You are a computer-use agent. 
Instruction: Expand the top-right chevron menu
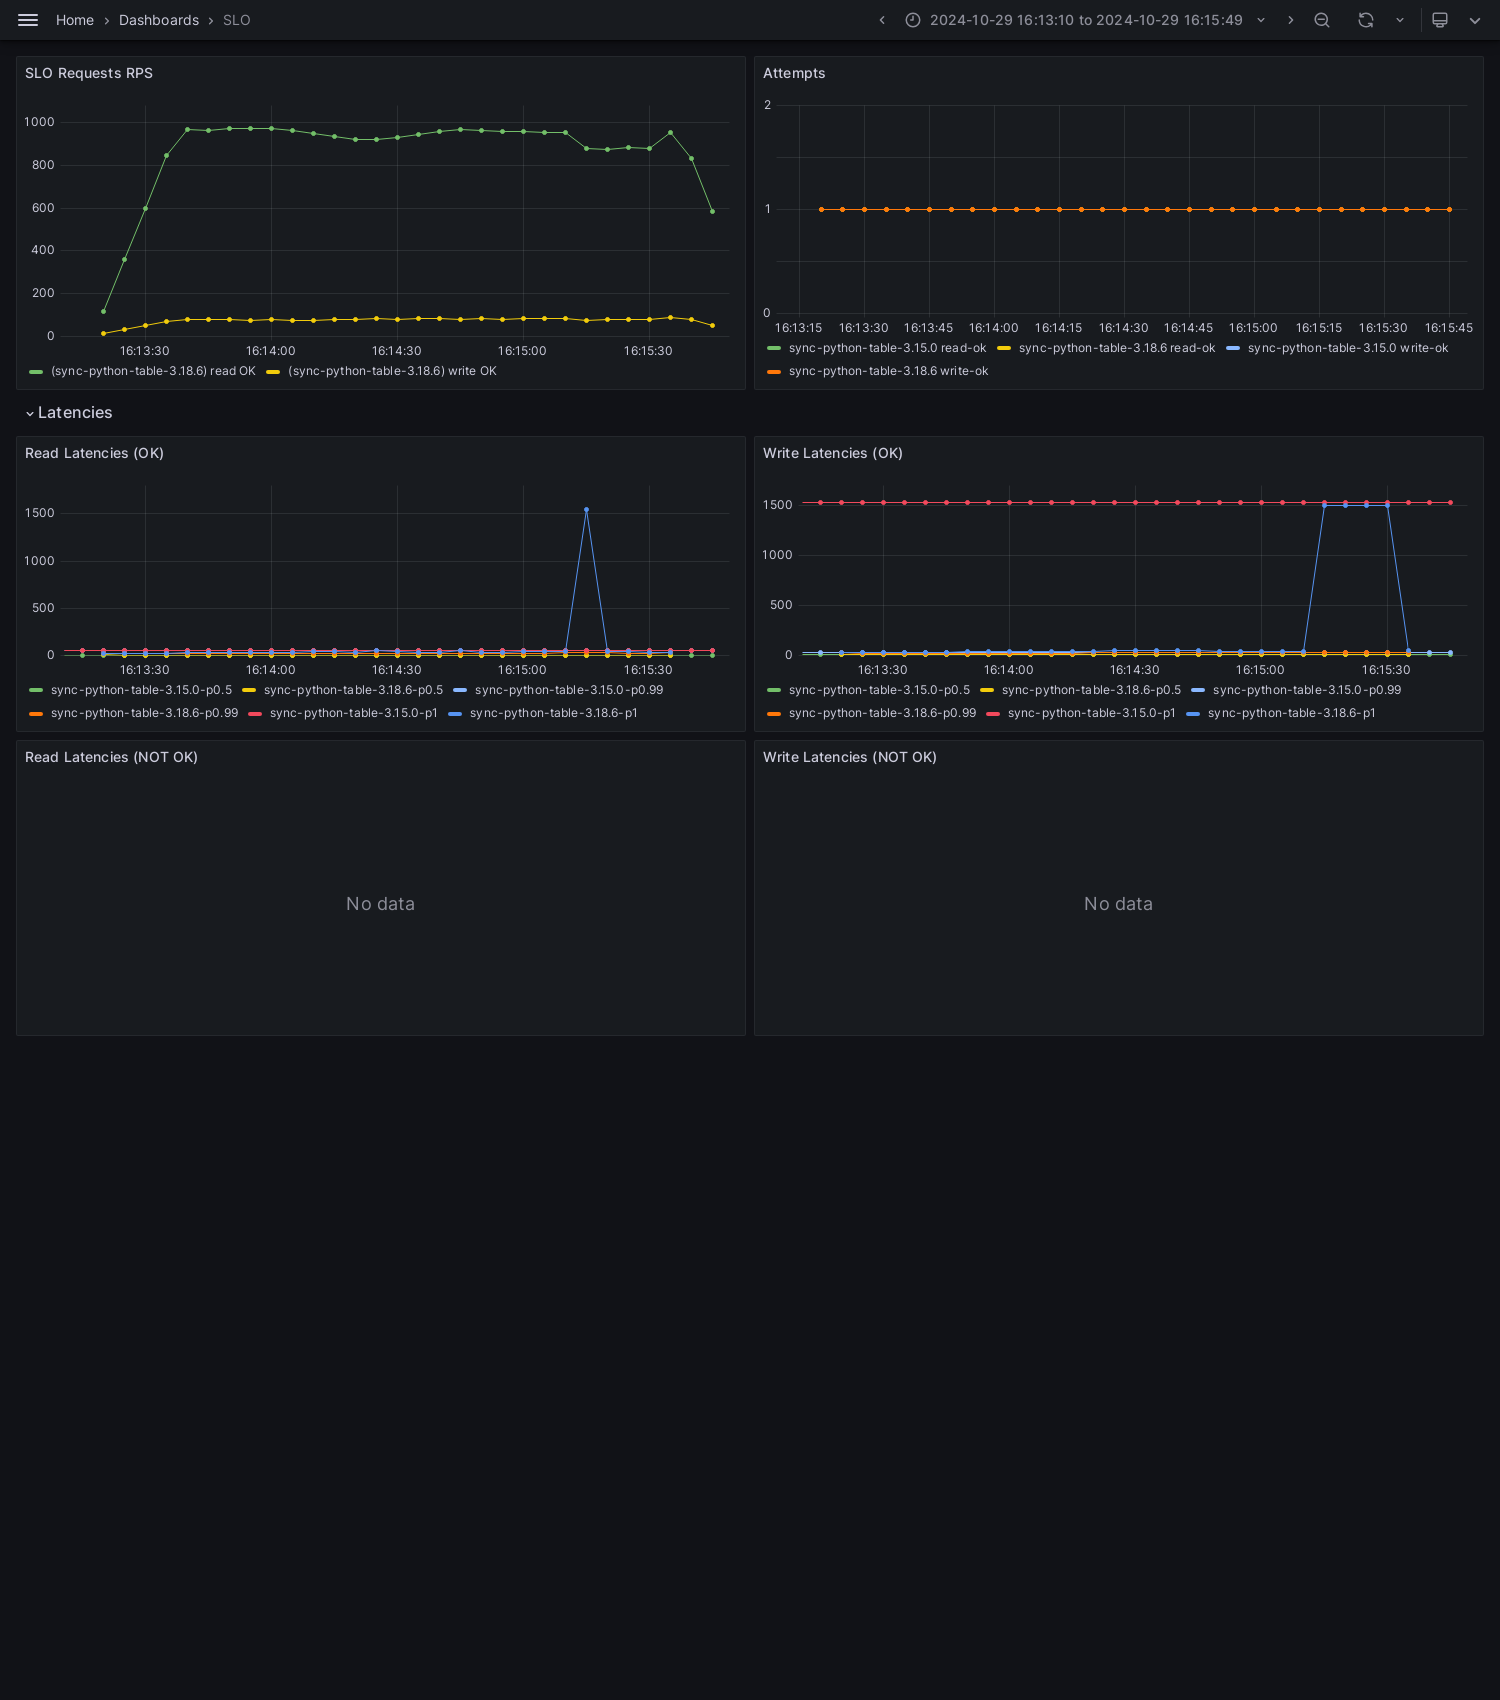click(x=1475, y=20)
